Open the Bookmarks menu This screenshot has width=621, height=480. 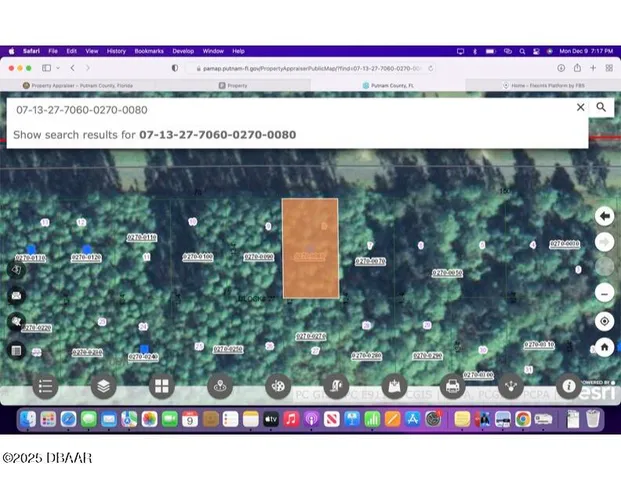point(149,50)
